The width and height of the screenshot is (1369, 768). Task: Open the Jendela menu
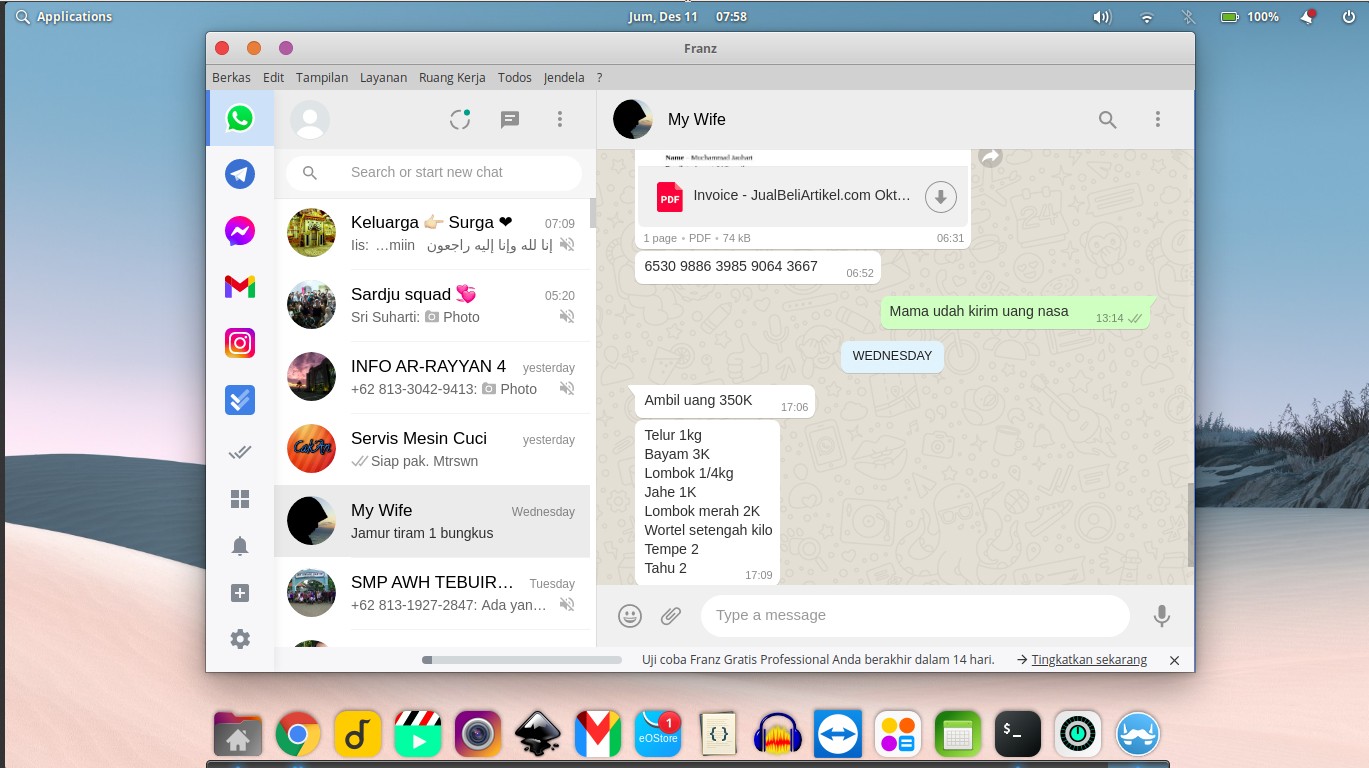tap(564, 77)
